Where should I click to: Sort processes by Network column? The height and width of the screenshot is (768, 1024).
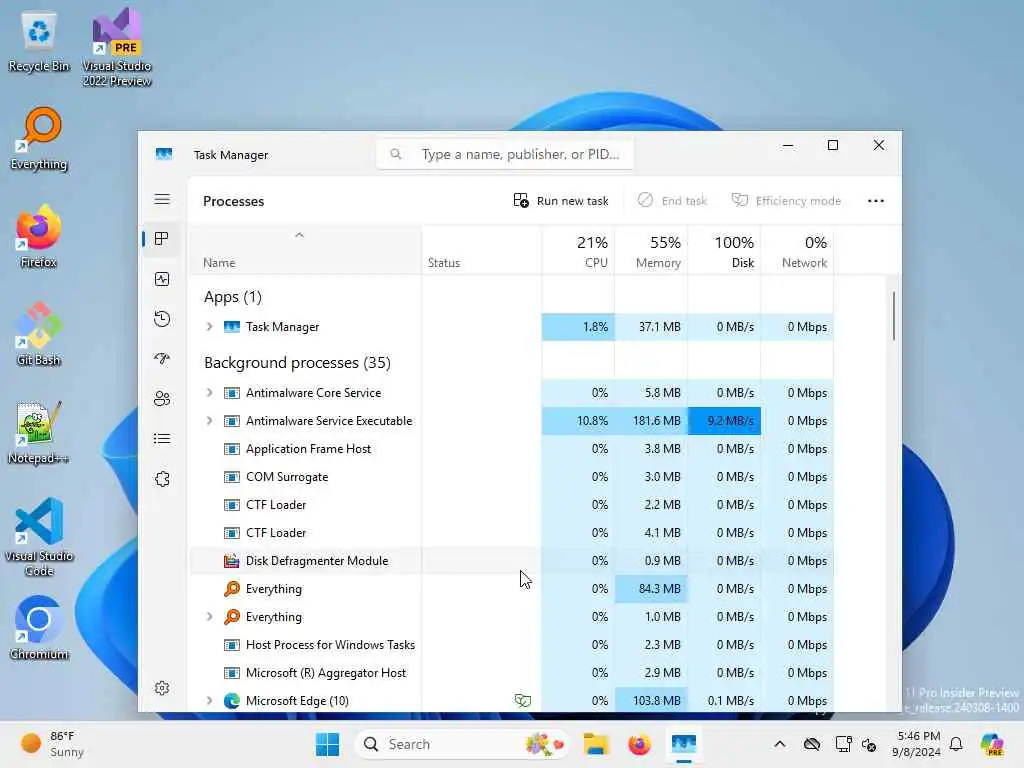click(797, 251)
